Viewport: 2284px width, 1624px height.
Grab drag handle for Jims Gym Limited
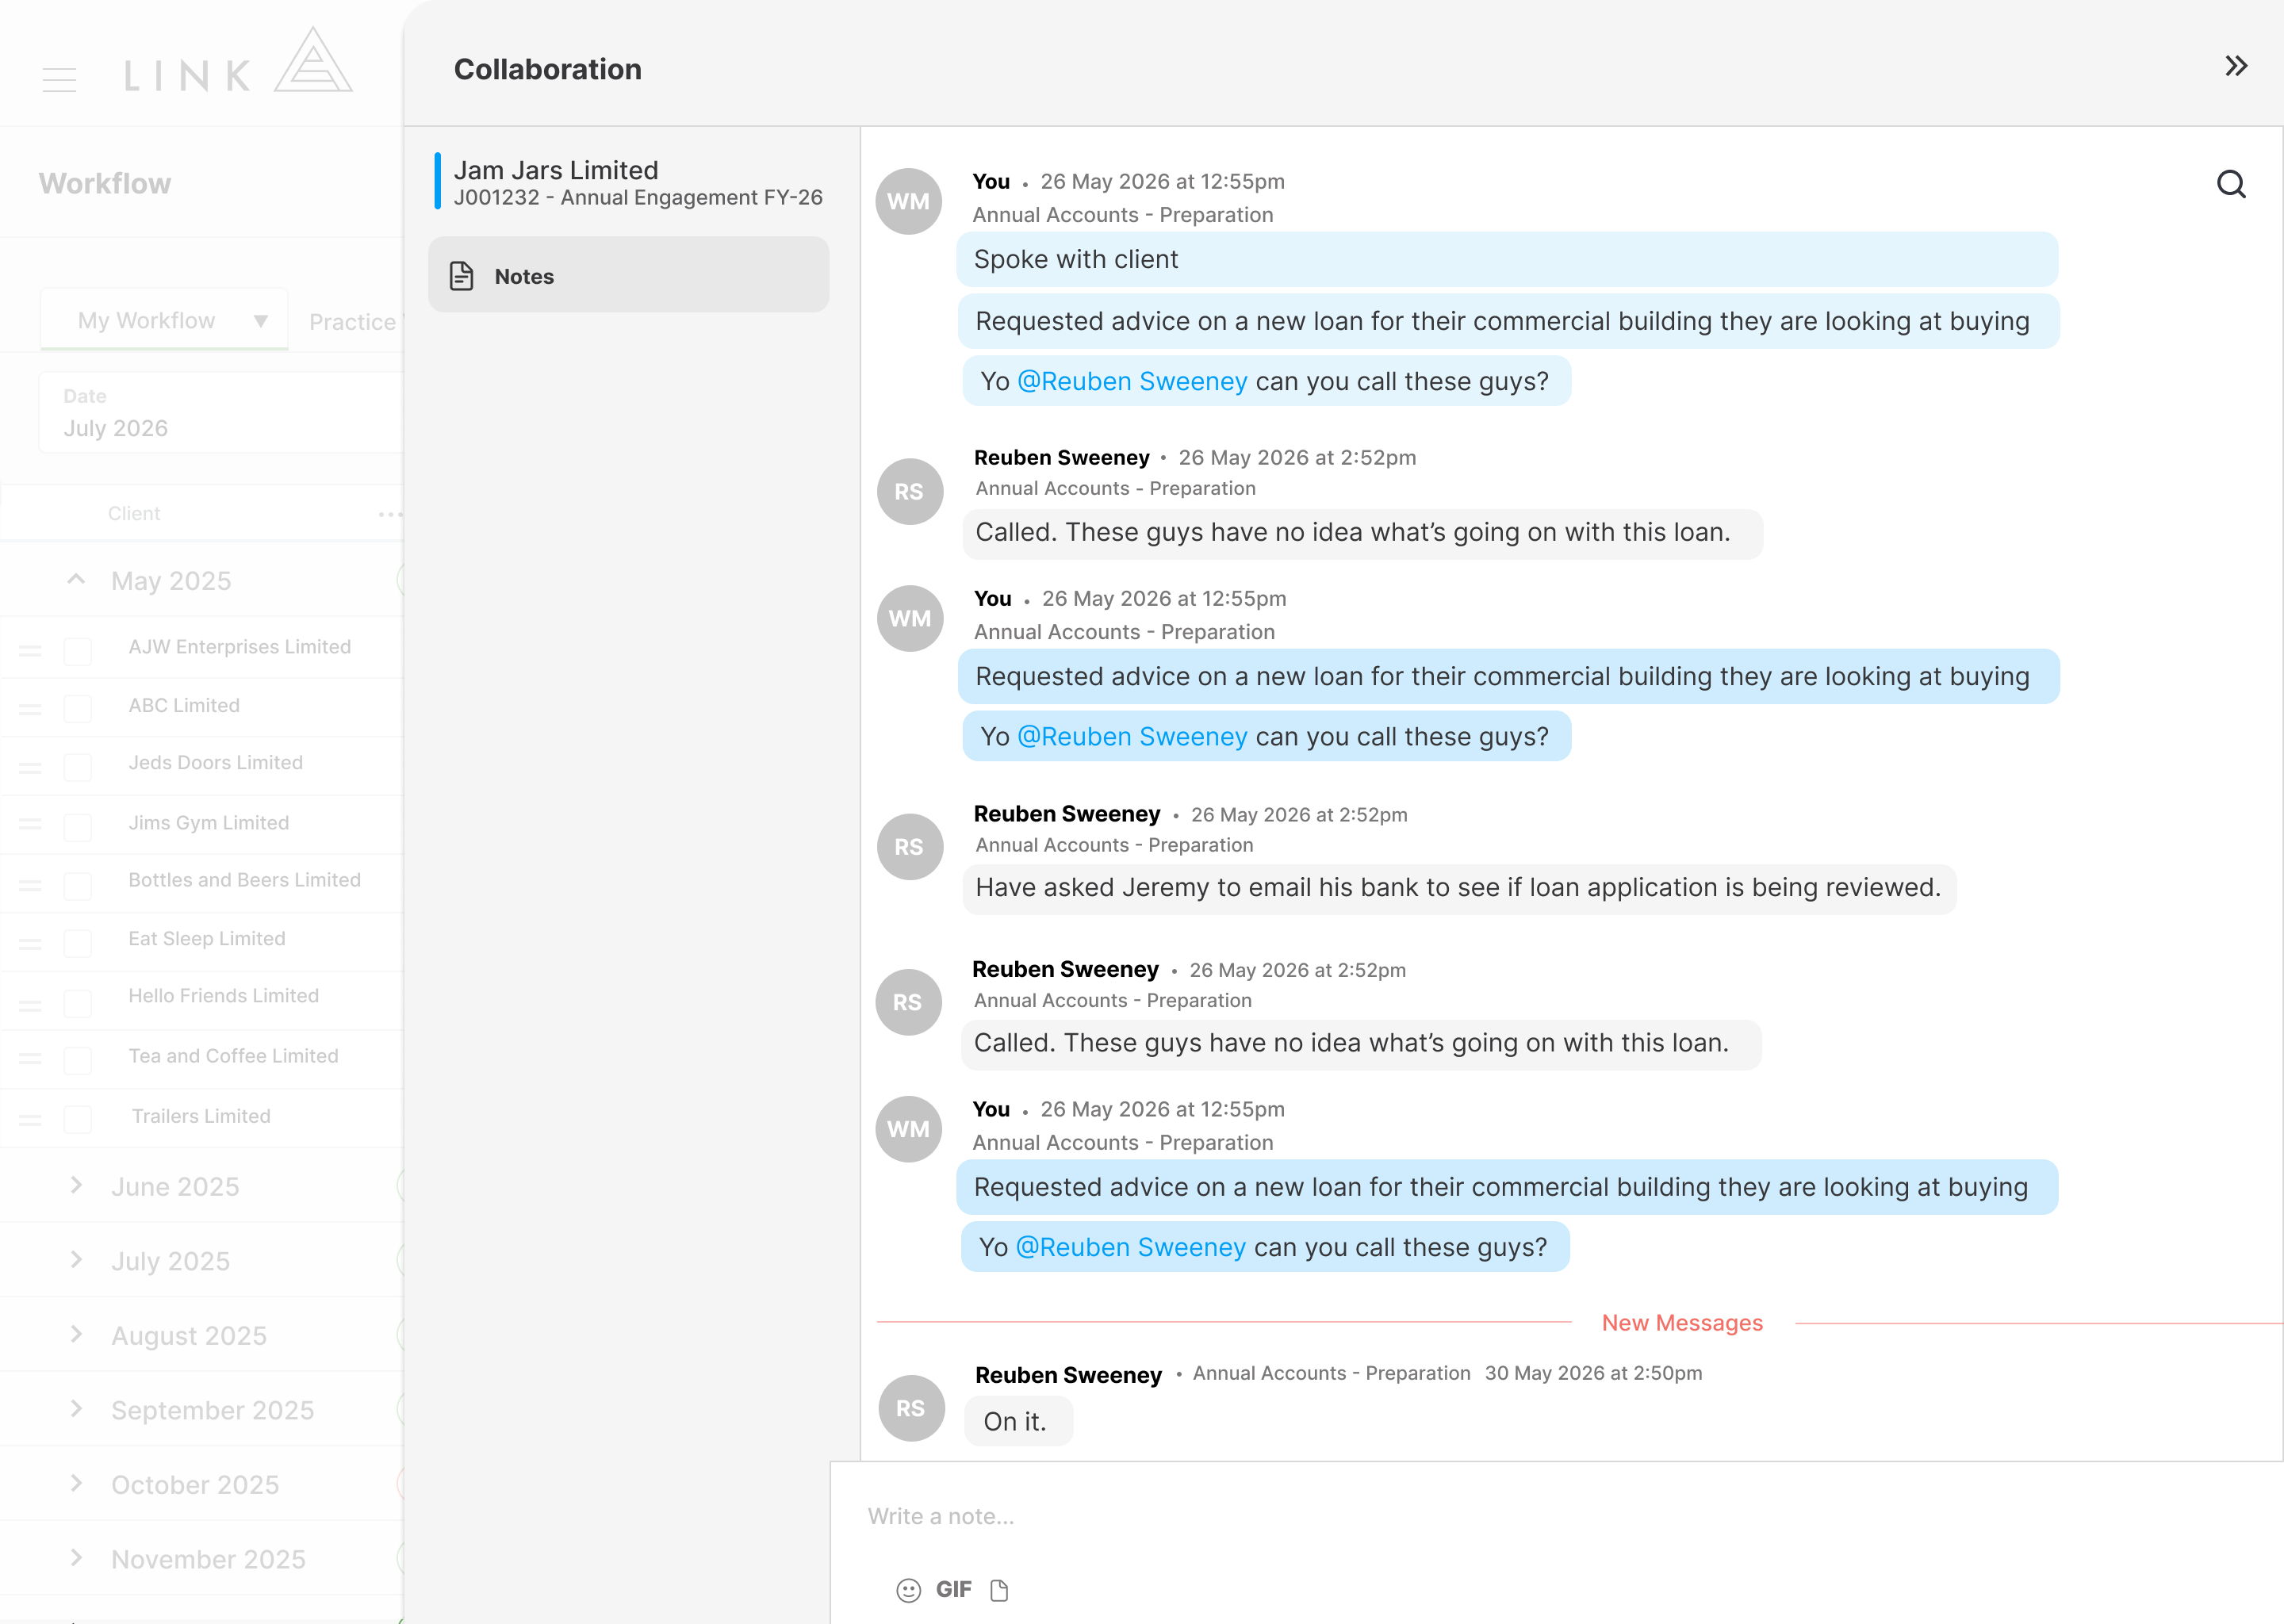[x=30, y=824]
